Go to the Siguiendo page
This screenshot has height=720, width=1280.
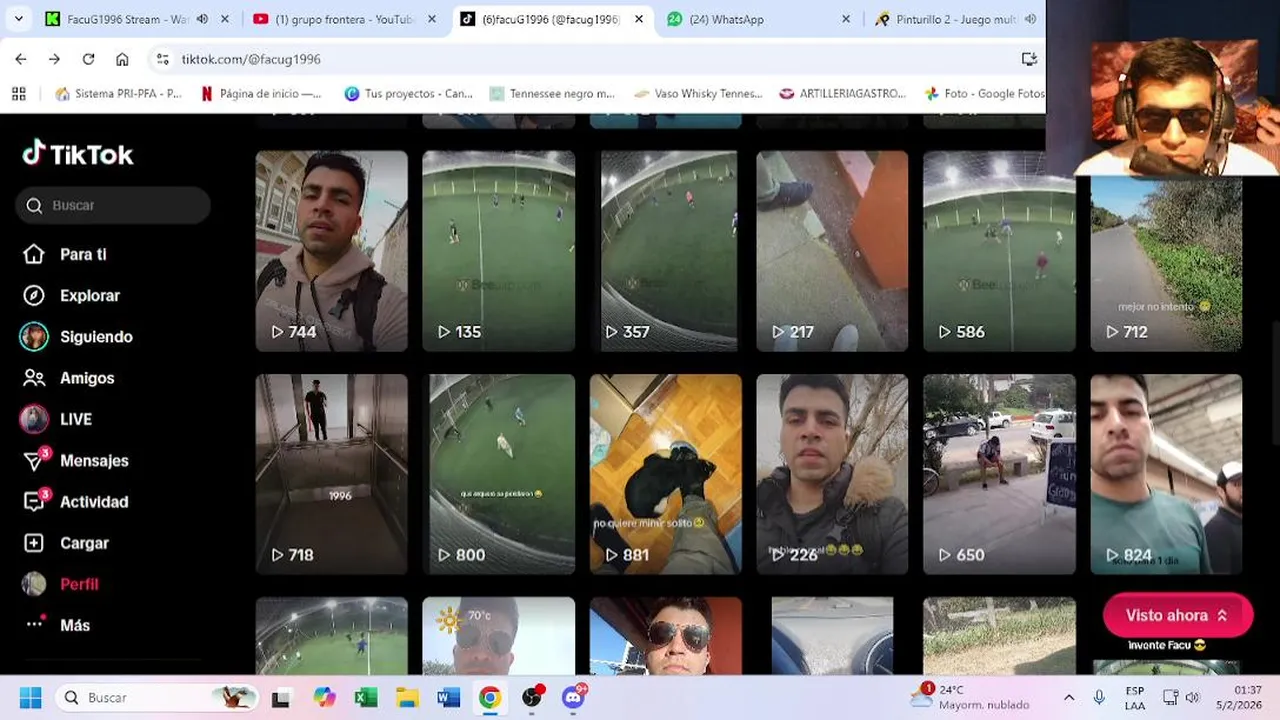coord(77,336)
